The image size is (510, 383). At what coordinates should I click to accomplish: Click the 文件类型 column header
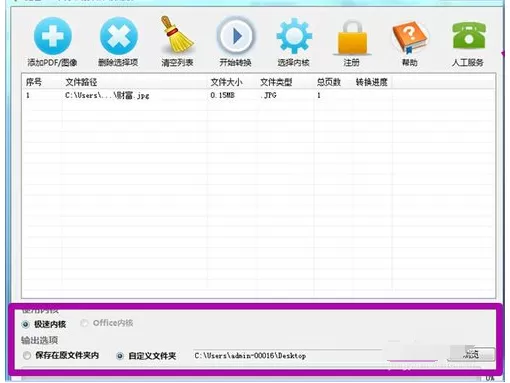click(x=276, y=82)
